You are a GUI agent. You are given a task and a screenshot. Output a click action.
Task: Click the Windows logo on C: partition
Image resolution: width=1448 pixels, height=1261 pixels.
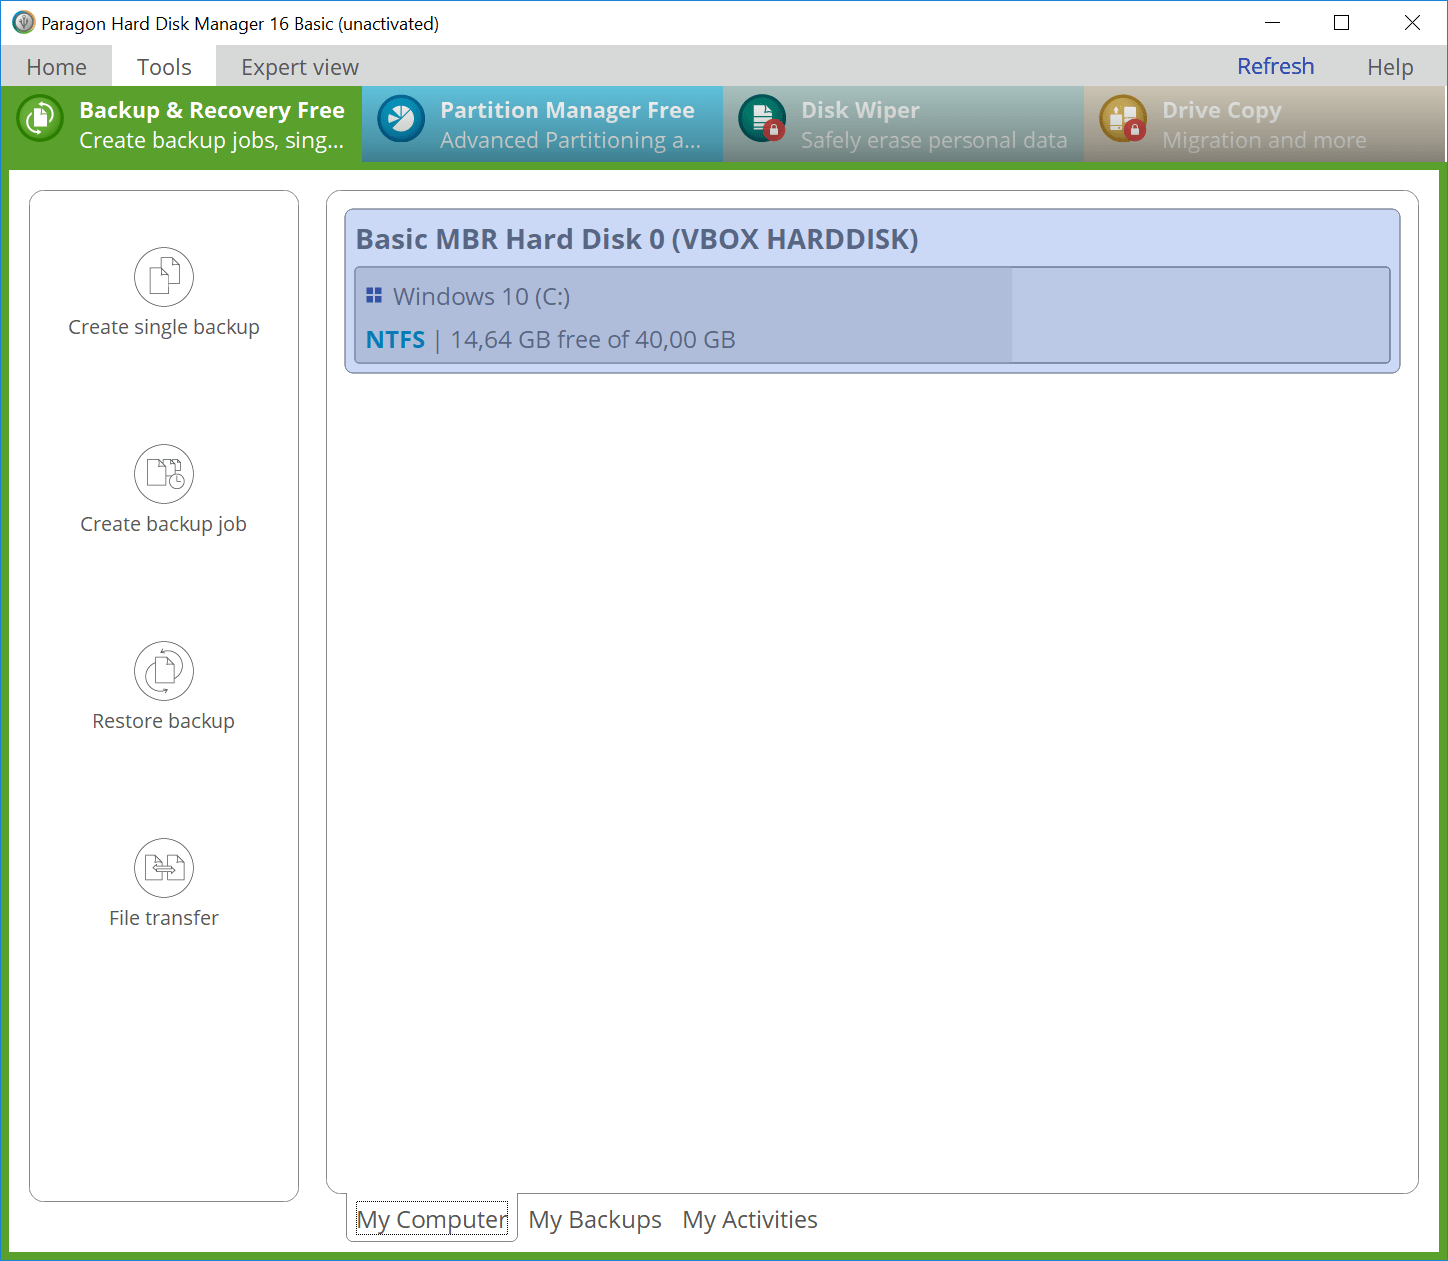tap(374, 295)
